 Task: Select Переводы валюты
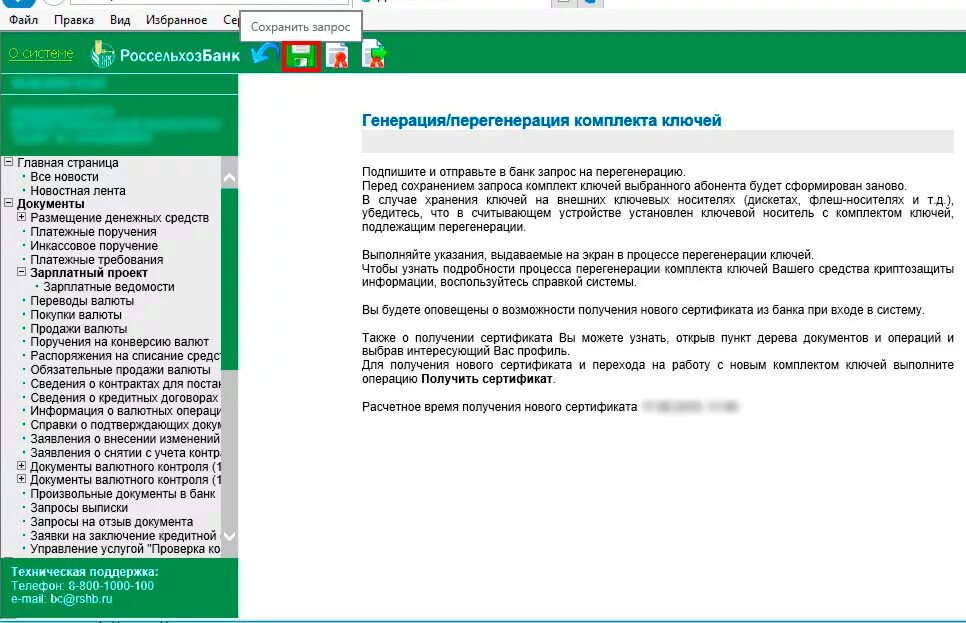[82, 301]
